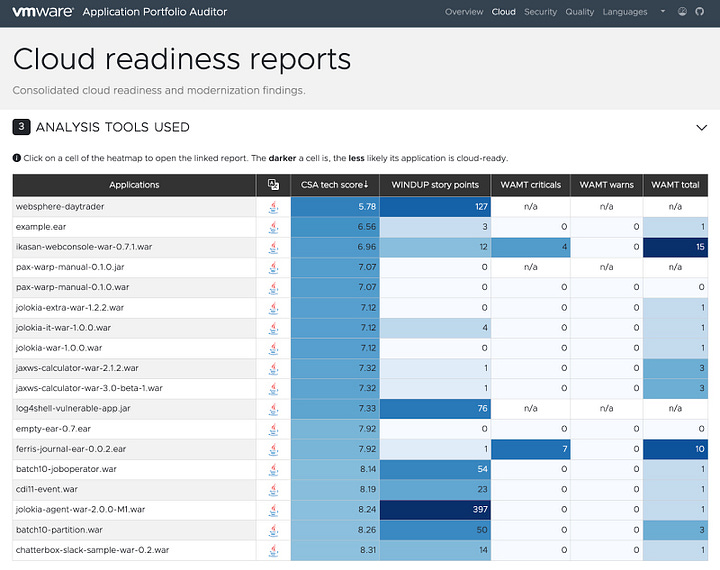This screenshot has height=570, width=720.
Task: Open ikasan-webconsole WAMT total cell 15
Action: (x=675, y=247)
